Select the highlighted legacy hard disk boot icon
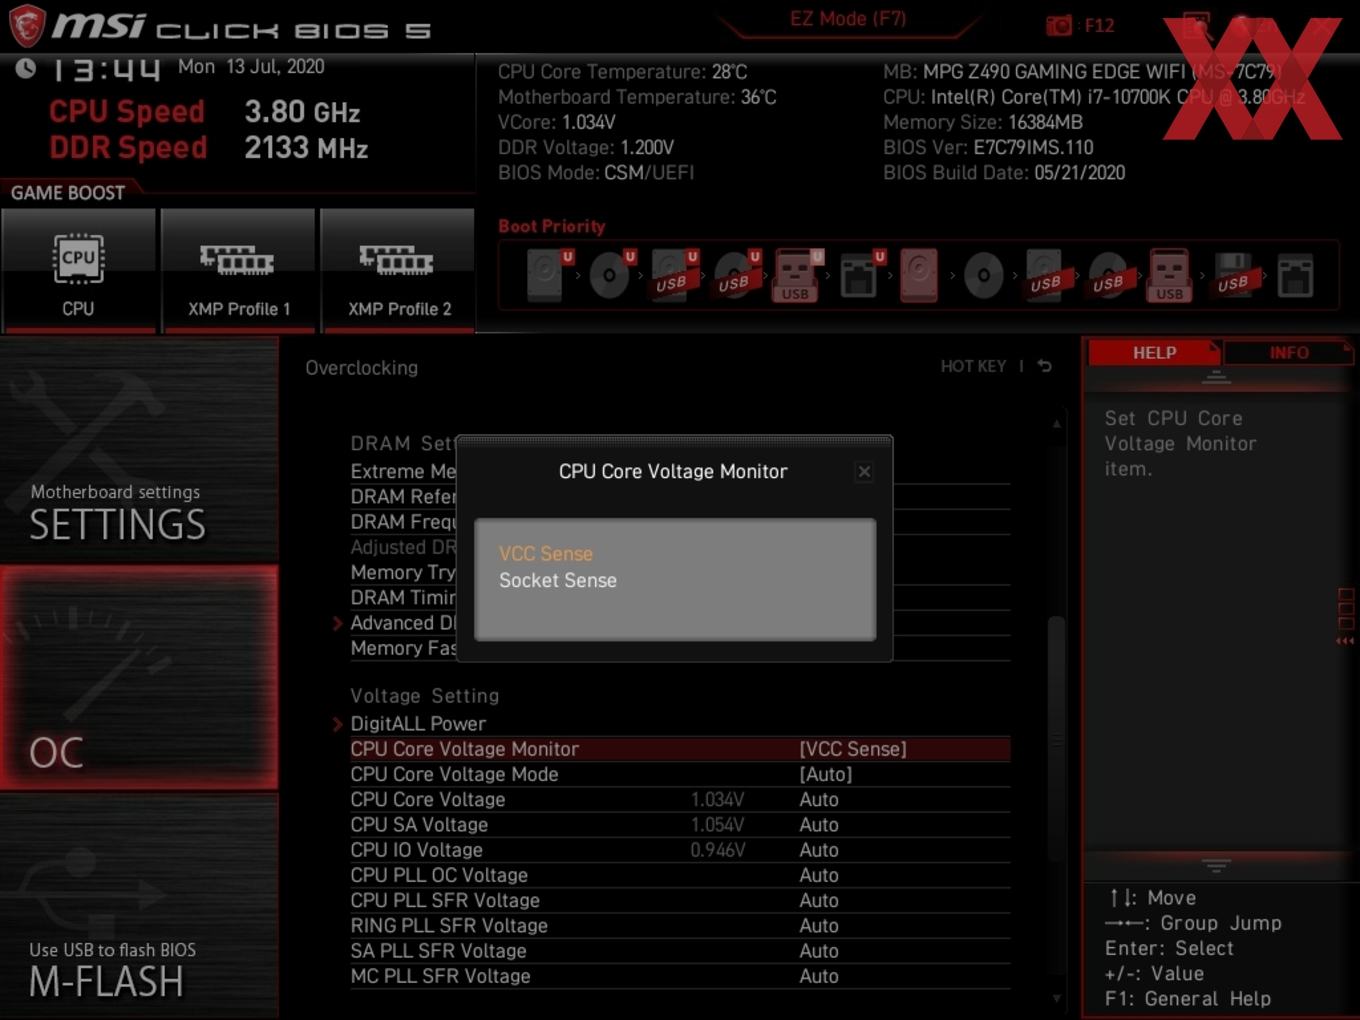The height and width of the screenshot is (1020, 1360). tap(919, 275)
